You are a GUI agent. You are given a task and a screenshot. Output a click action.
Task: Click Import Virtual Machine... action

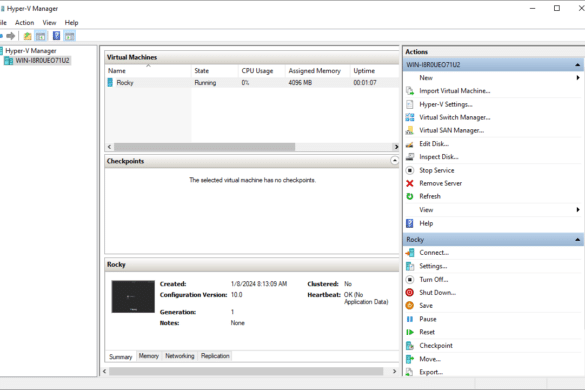coord(454,91)
